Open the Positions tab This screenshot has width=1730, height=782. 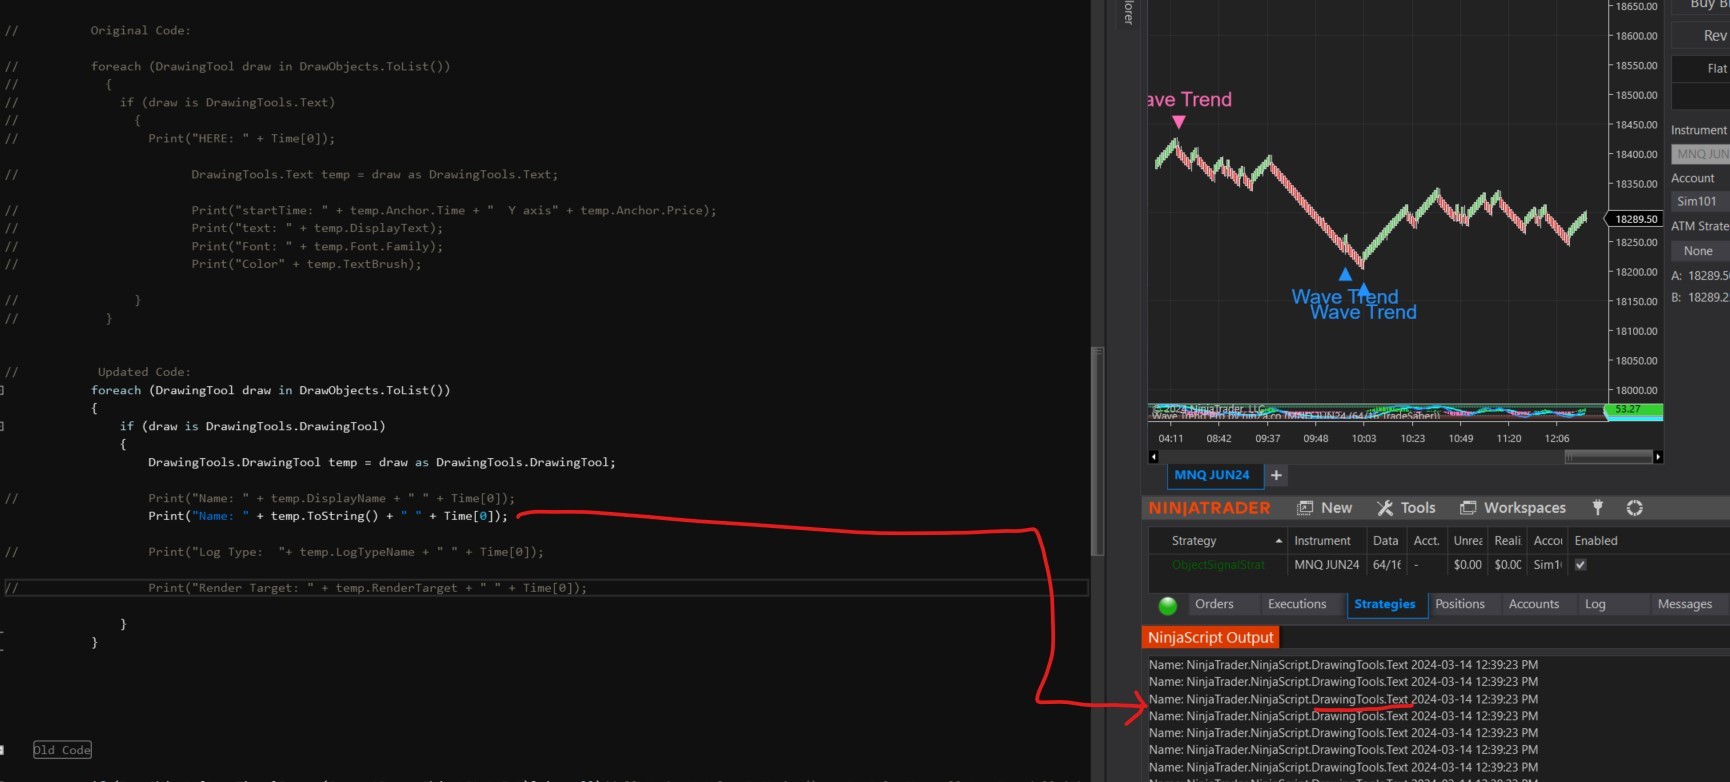tap(1460, 604)
